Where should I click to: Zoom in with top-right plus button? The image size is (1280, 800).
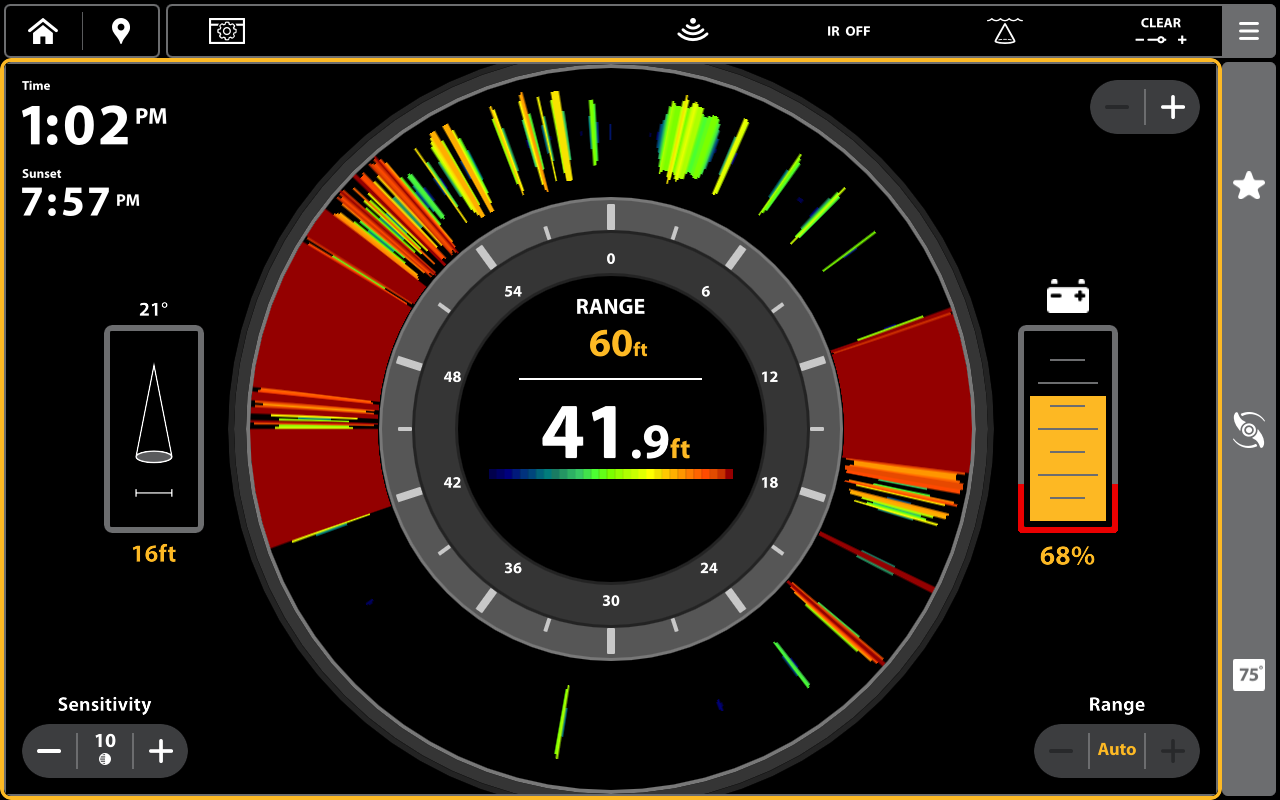tap(1172, 107)
